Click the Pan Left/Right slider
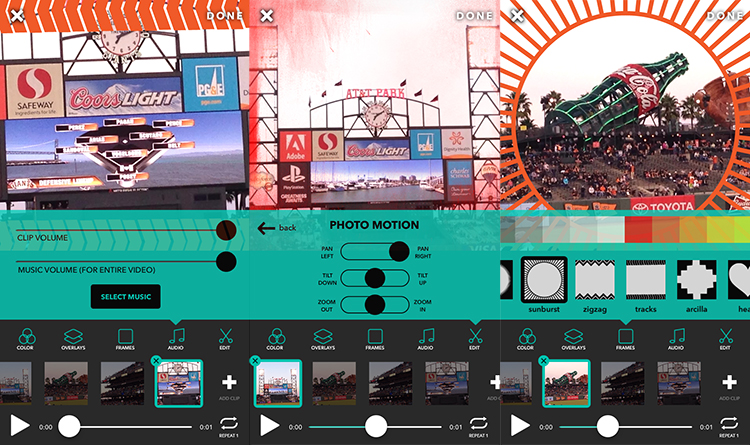This screenshot has height=445, width=750. pyautogui.click(x=375, y=251)
